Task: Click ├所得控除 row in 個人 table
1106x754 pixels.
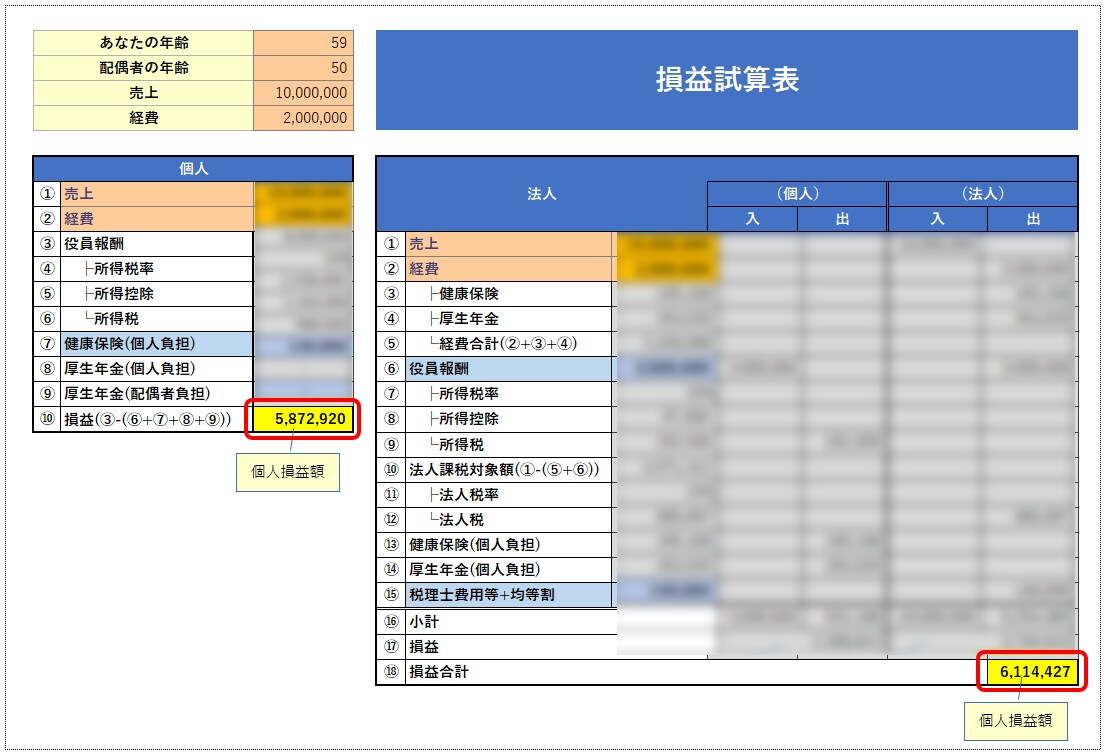Action: pyautogui.click(x=157, y=293)
